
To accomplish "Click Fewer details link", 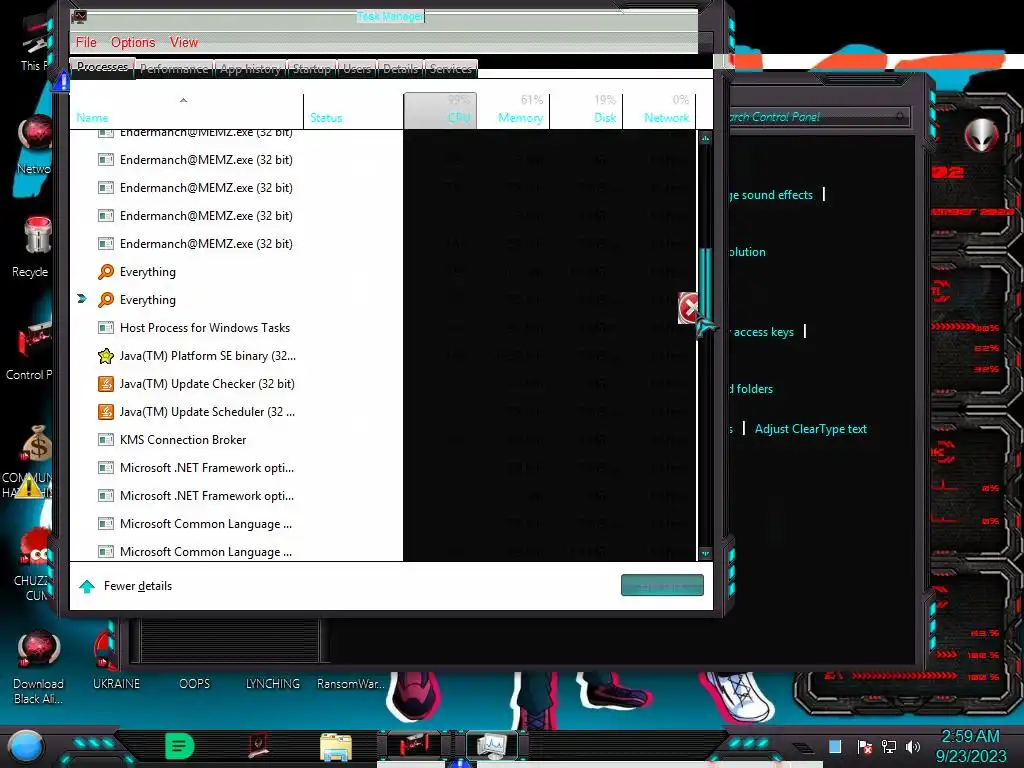I will 138,586.
